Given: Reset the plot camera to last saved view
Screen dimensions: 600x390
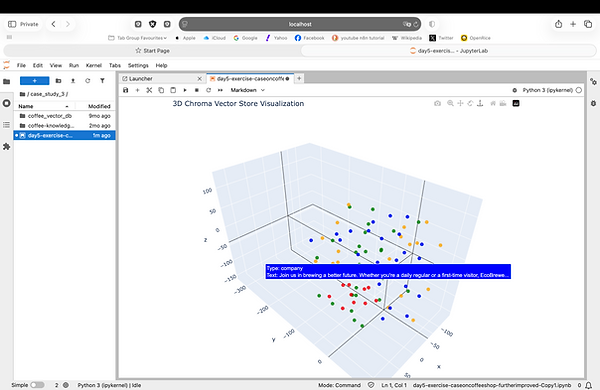Looking at the screenshot, I should (x=503, y=103).
